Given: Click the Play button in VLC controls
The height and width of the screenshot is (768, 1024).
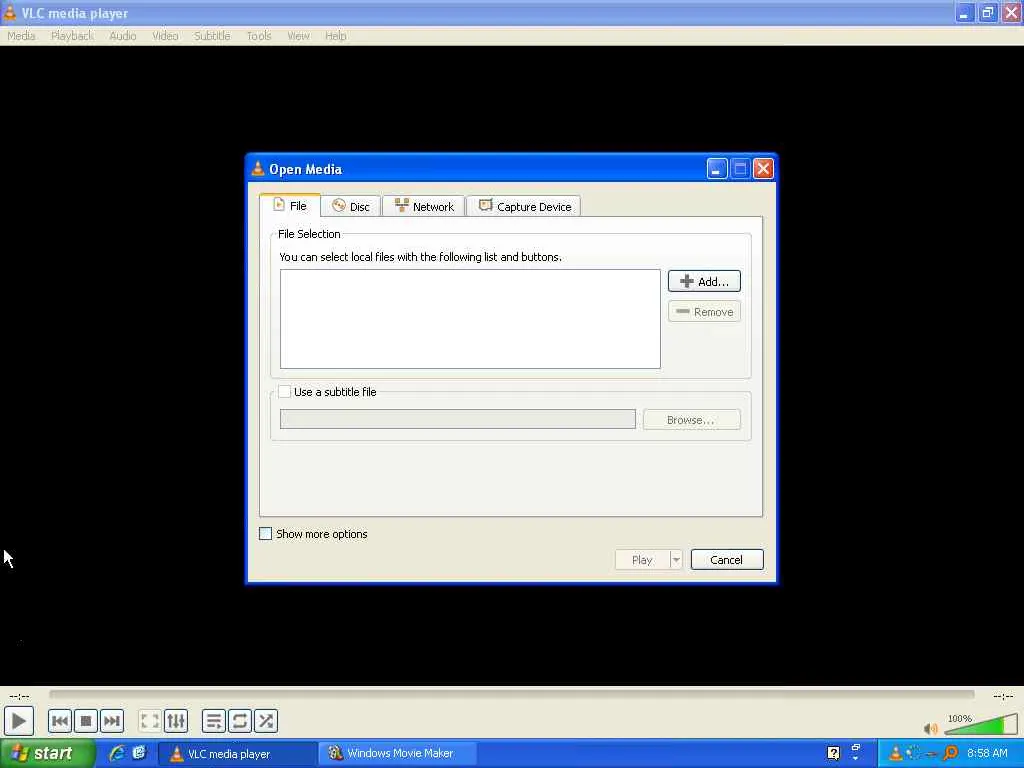Looking at the screenshot, I should (x=19, y=721).
